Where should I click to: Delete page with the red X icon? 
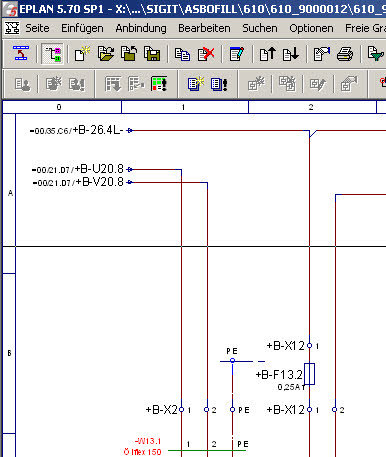point(206,54)
